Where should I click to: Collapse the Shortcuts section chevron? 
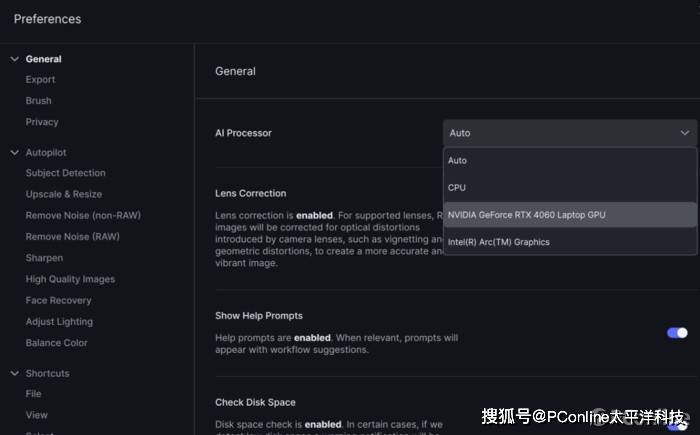[14, 373]
